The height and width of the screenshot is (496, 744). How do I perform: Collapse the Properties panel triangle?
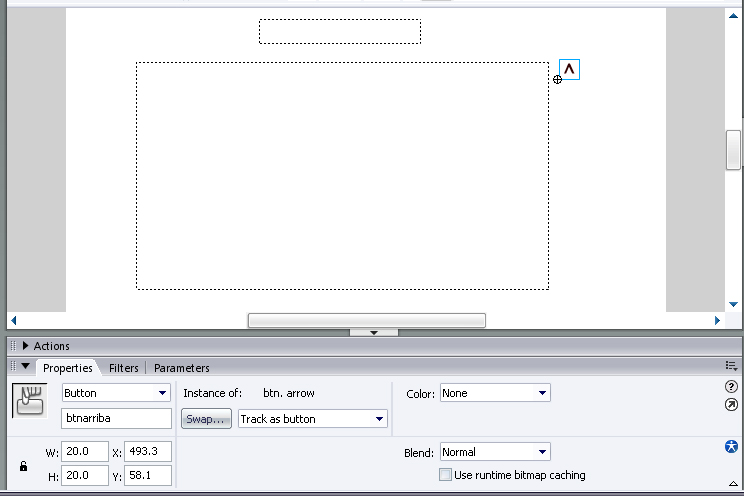pyautogui.click(x=26, y=366)
